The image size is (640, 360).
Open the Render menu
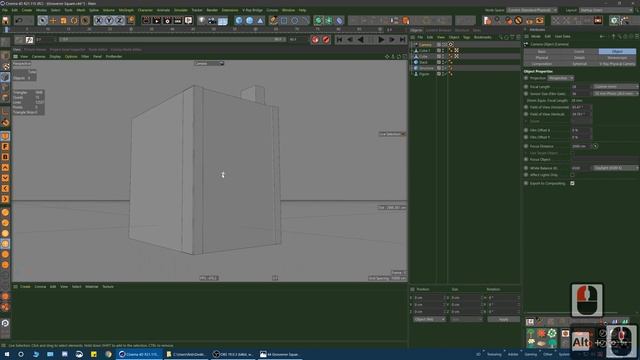pyautogui.click(x=212, y=10)
